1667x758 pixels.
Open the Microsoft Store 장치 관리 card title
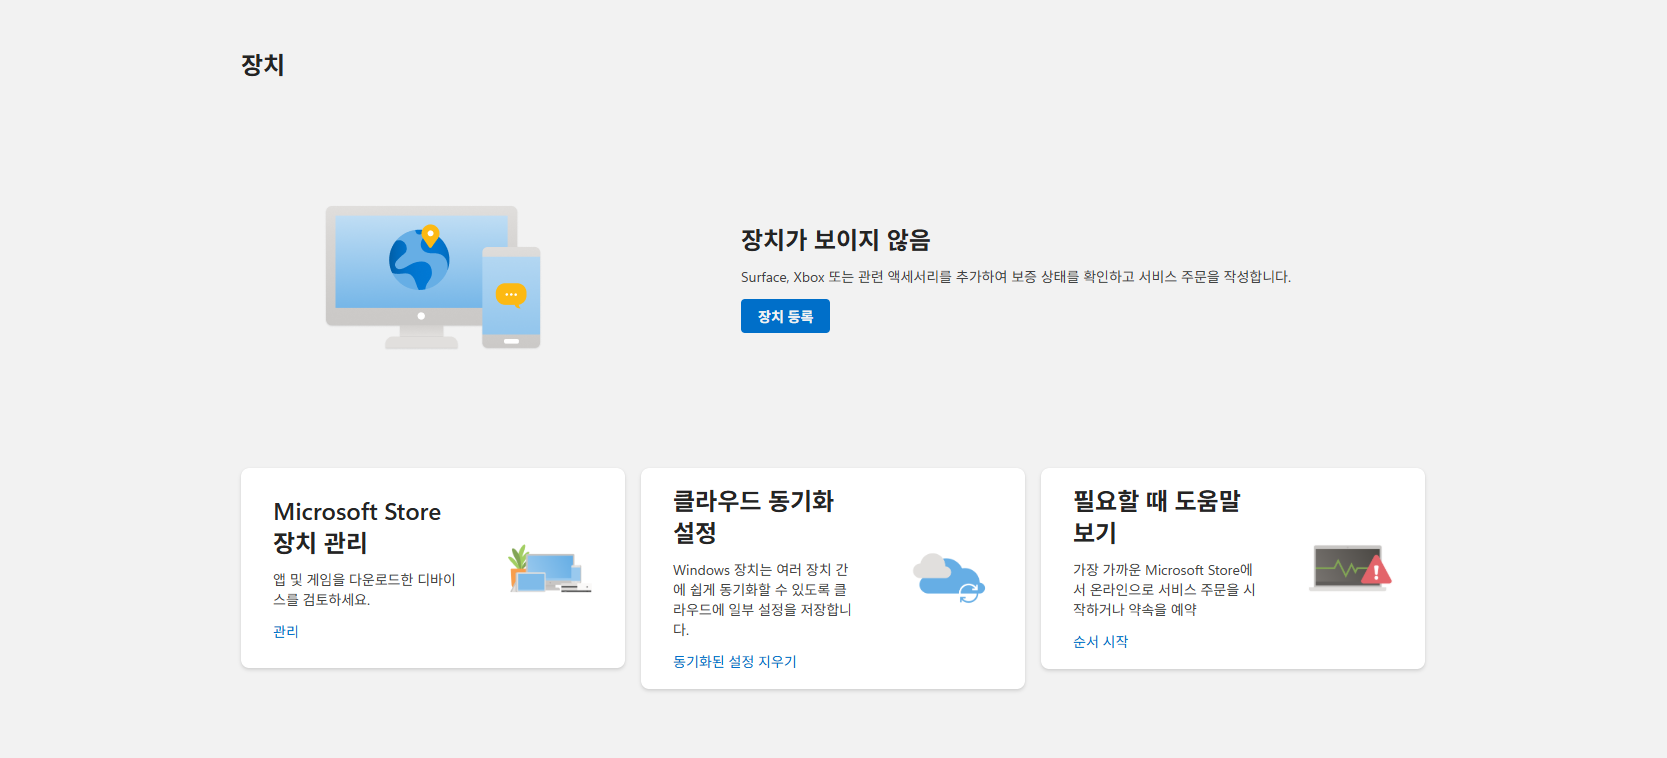pos(357,527)
